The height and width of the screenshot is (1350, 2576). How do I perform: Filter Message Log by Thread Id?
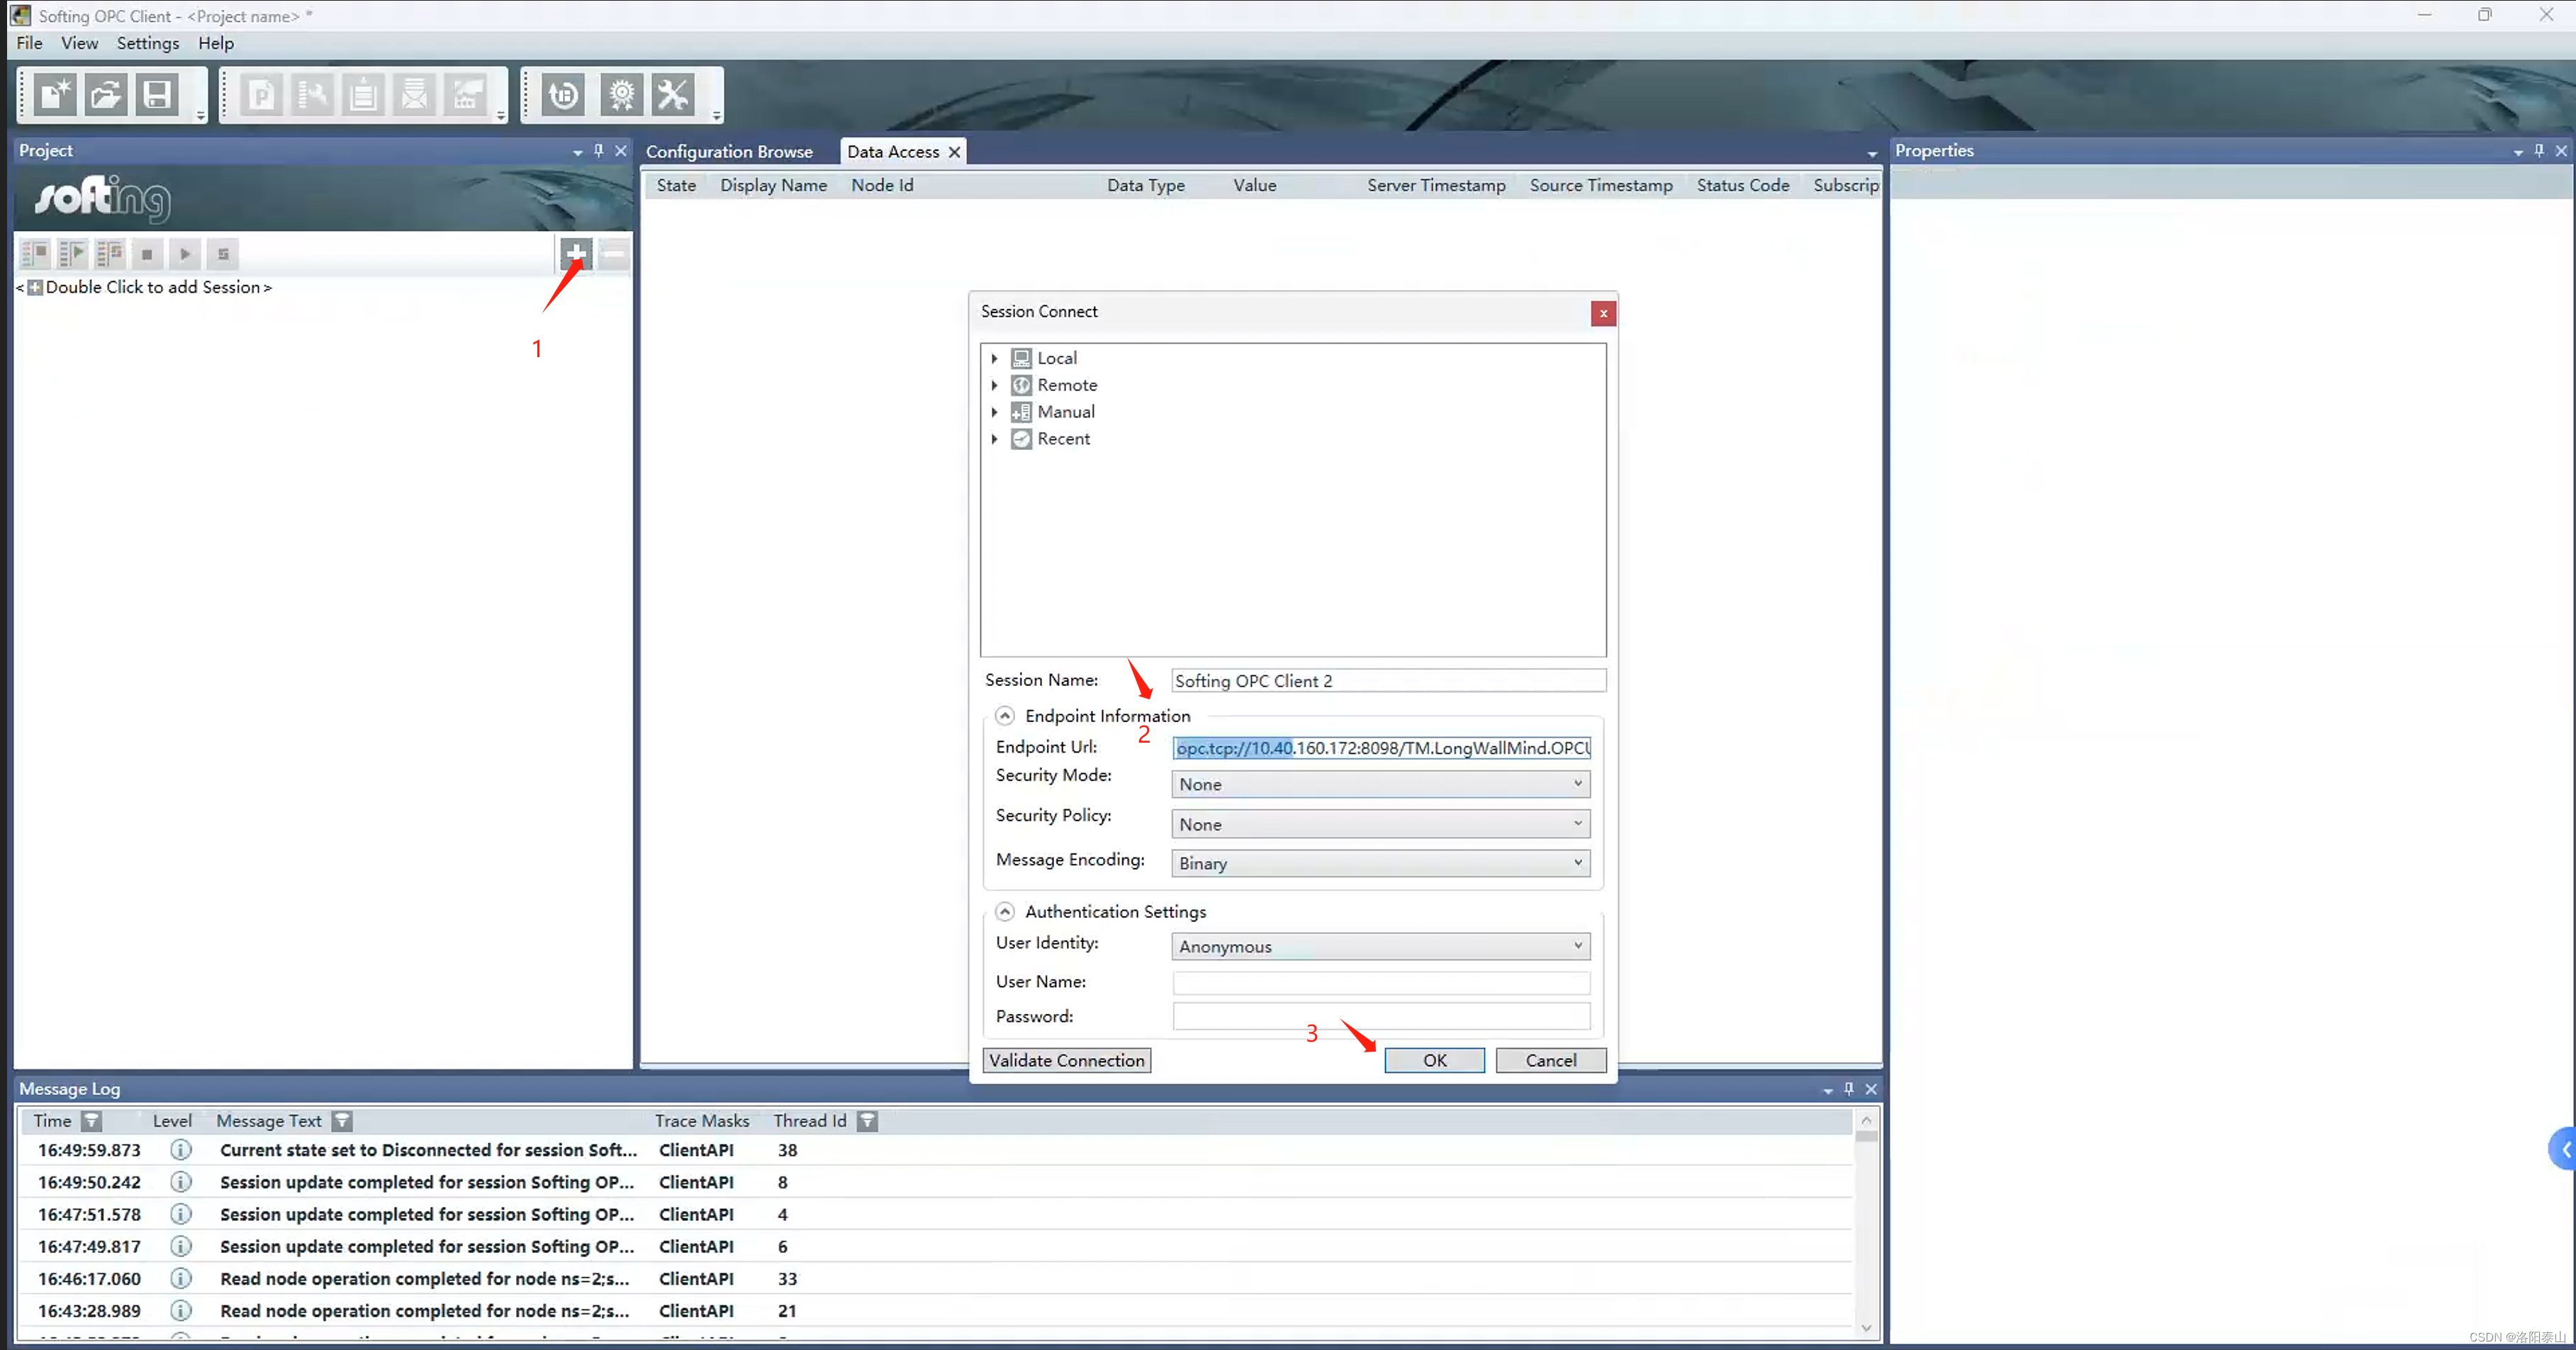(867, 1121)
